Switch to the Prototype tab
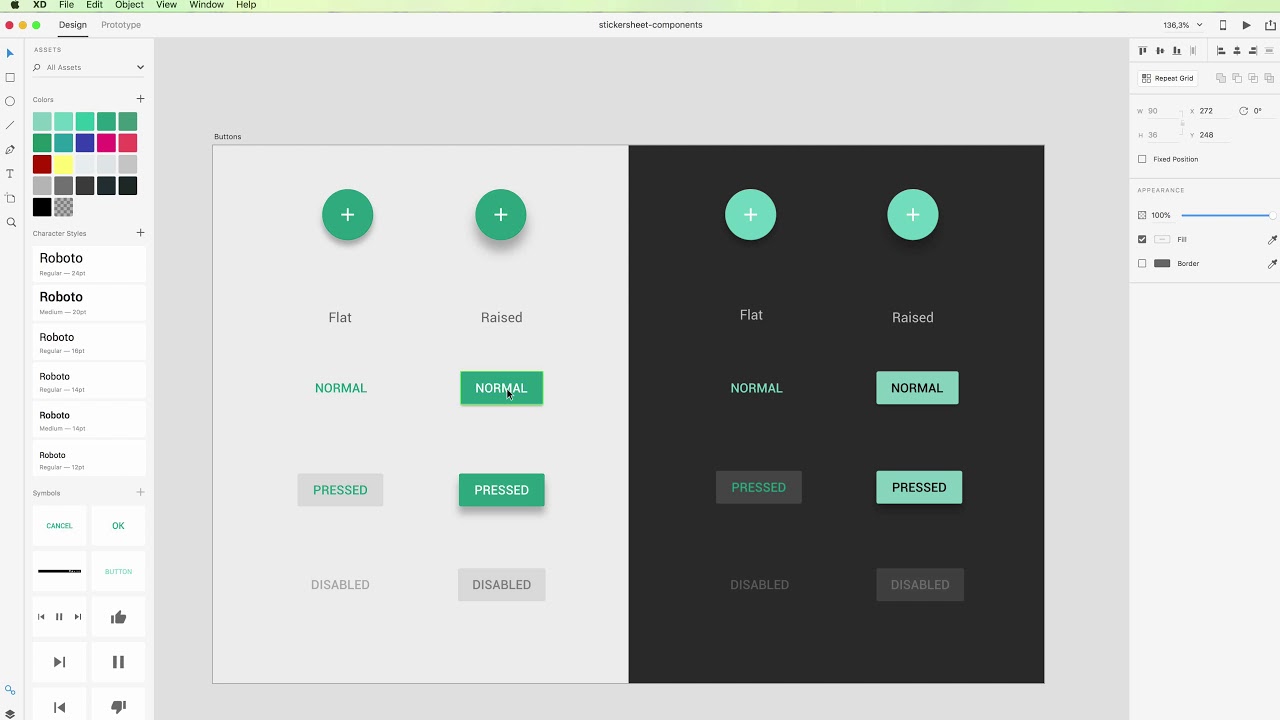This screenshot has height=720, width=1280. (121, 25)
